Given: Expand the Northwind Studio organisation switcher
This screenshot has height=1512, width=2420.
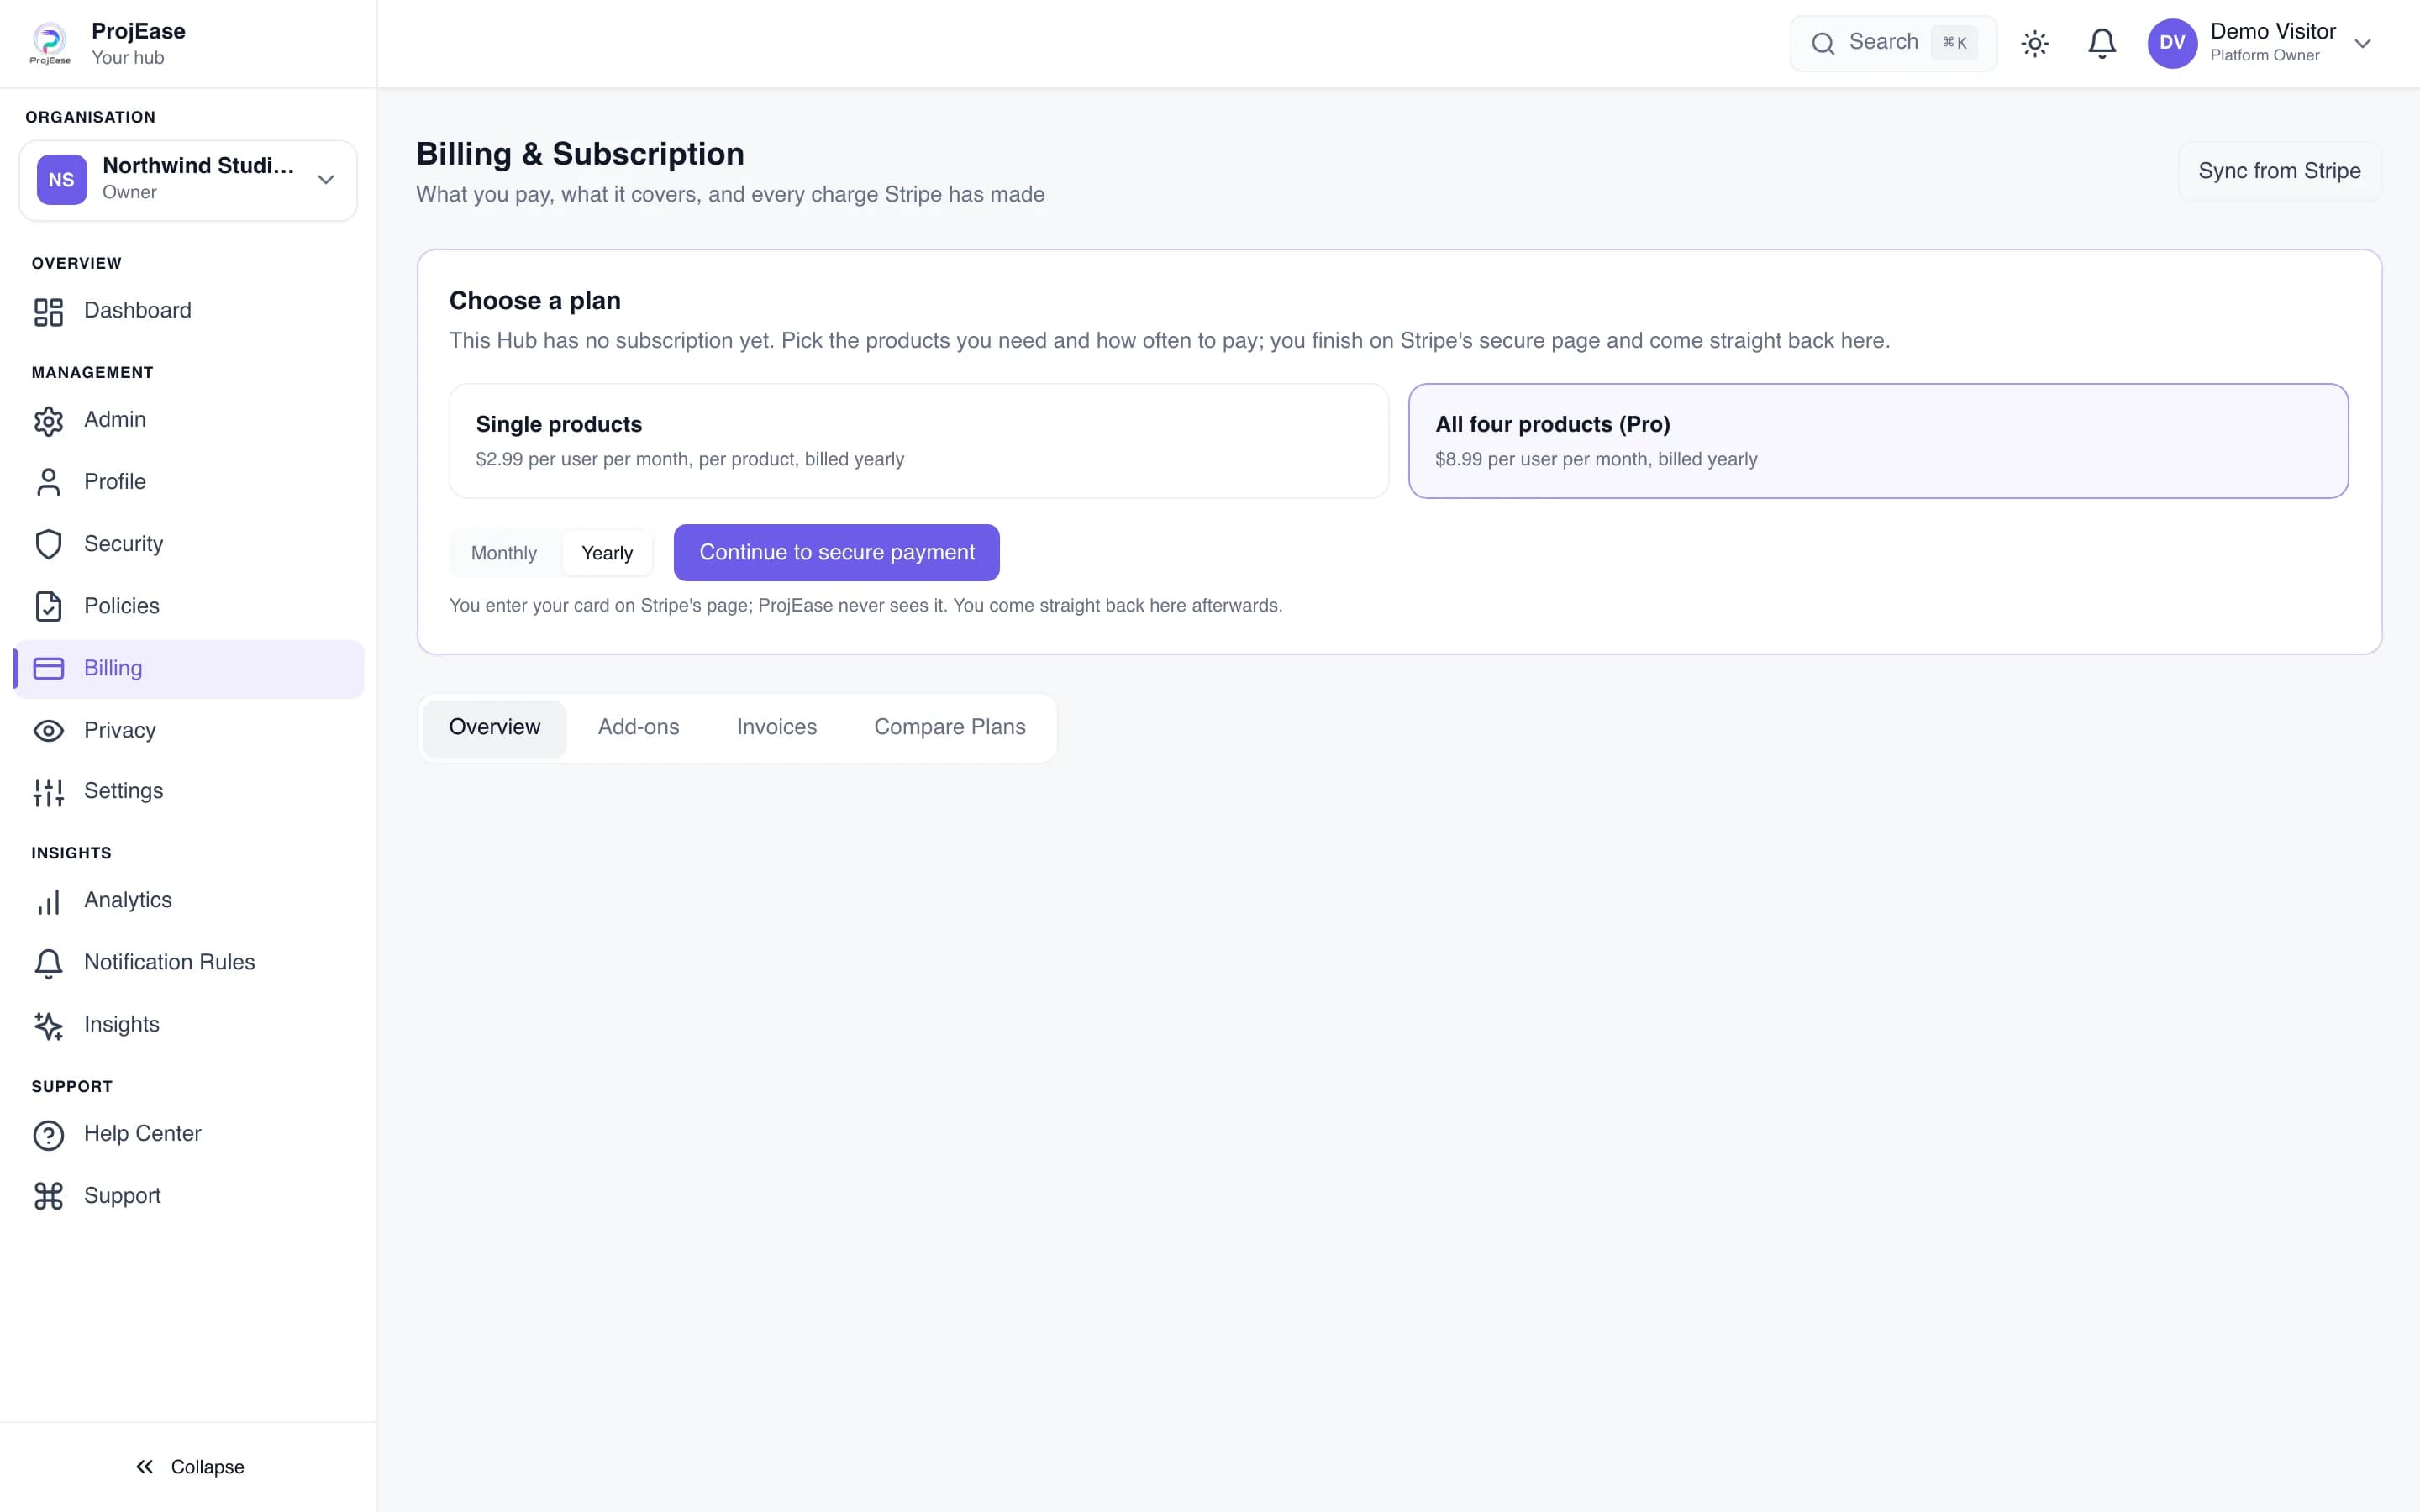Looking at the screenshot, I should [x=188, y=180].
